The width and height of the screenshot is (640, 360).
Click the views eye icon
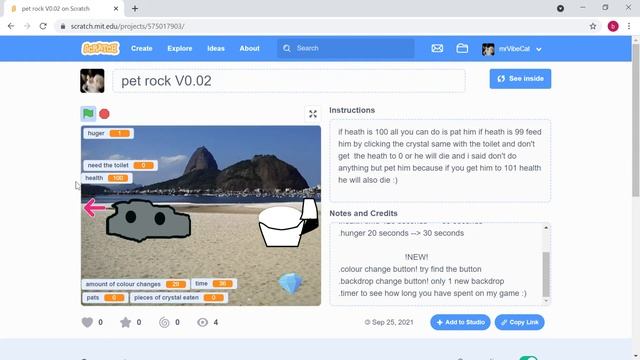[x=202, y=322]
